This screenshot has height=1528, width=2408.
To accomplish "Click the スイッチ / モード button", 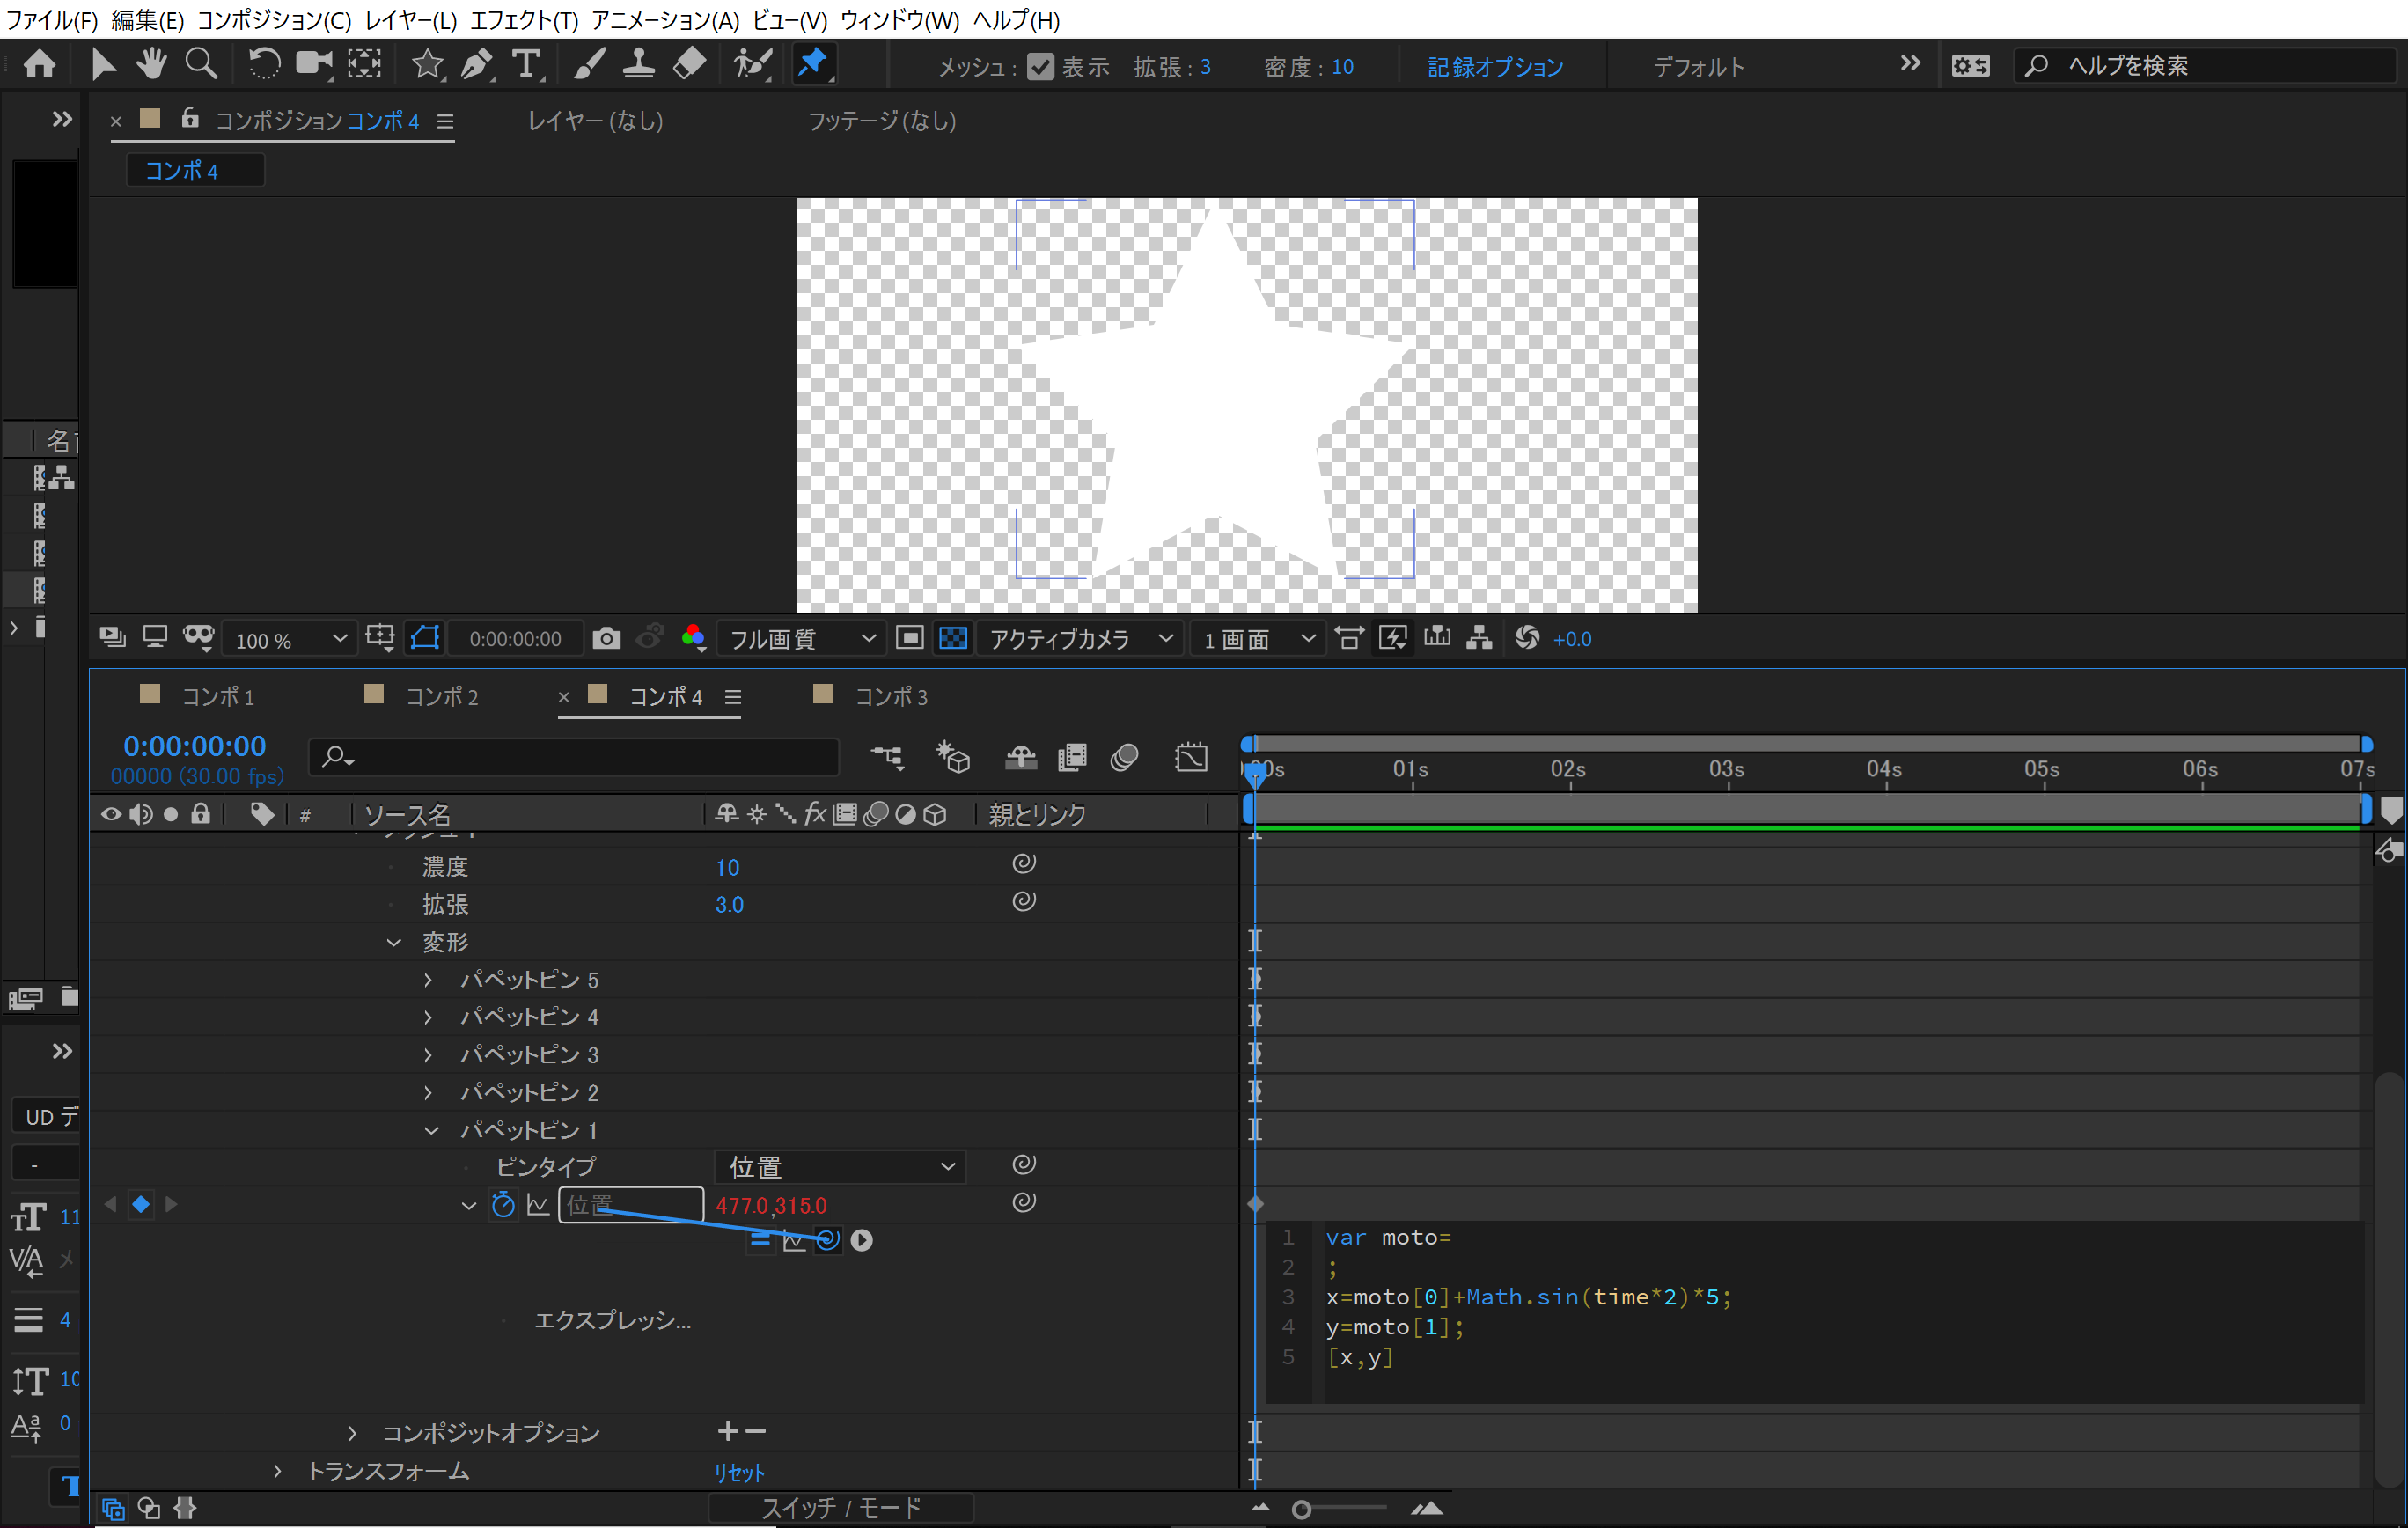I will [841, 1507].
